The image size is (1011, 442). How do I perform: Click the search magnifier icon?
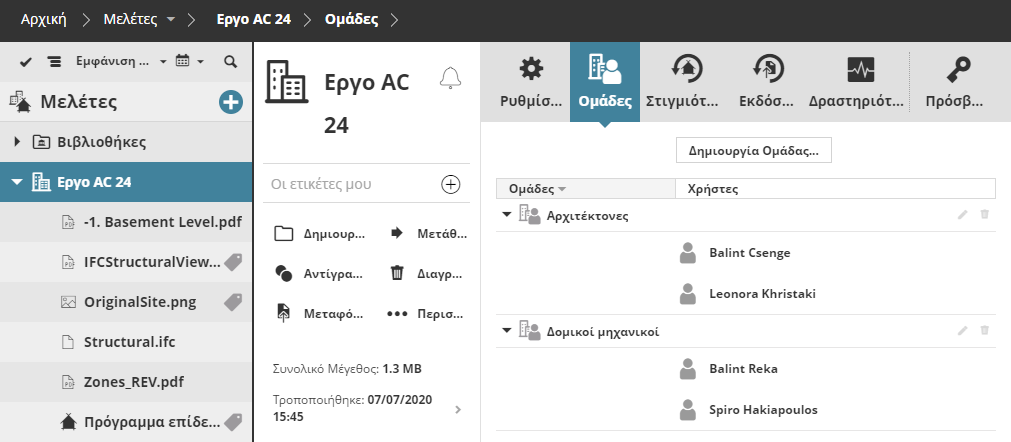pyautogui.click(x=231, y=62)
